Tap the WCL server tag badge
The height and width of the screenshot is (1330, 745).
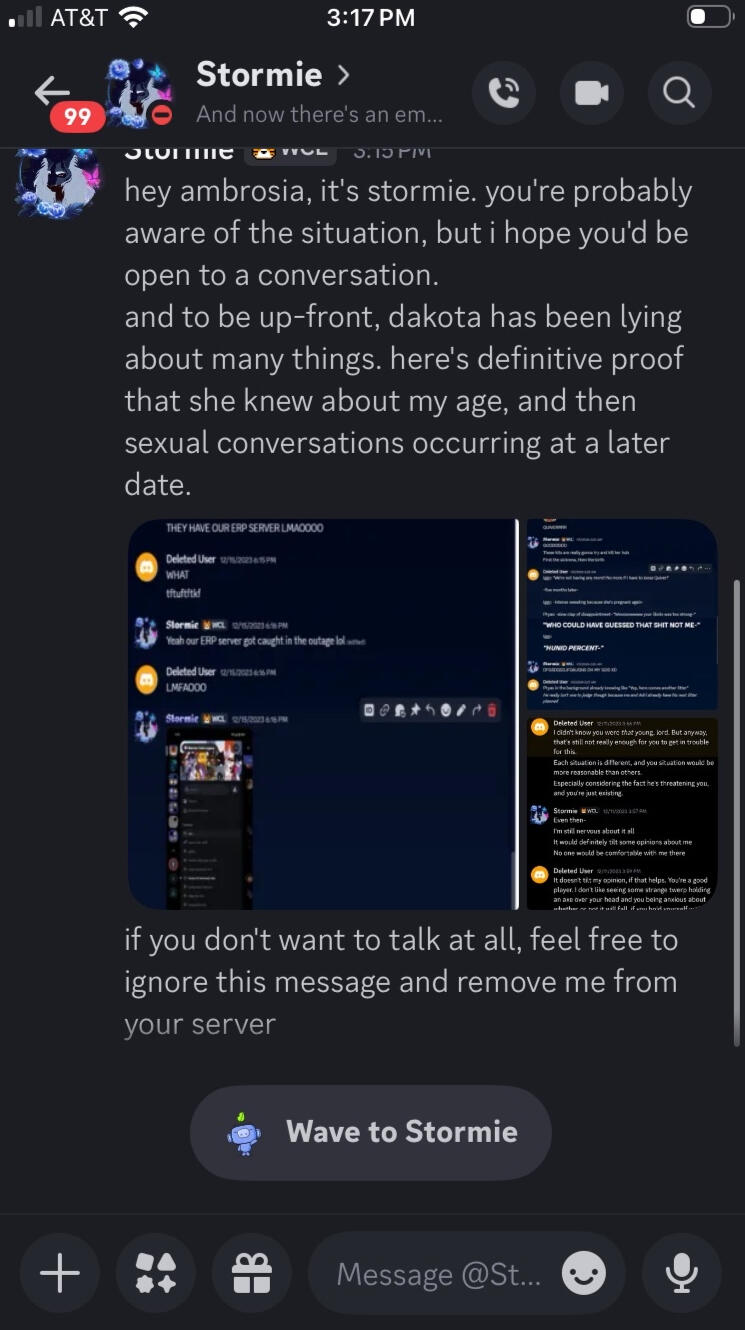pyautogui.click(x=291, y=152)
